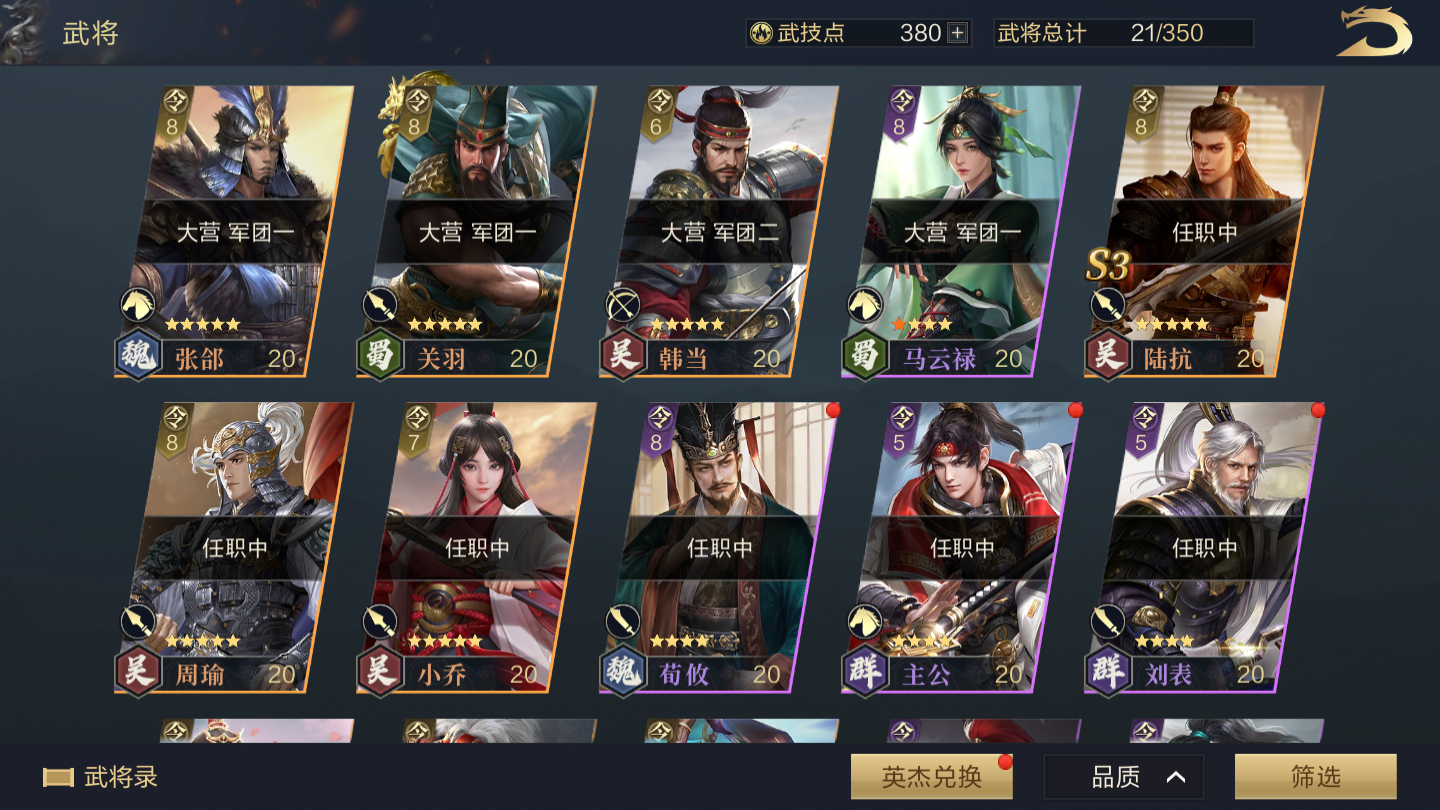The image size is (1440, 810).
Task: Open the 英杰兑换 exchange button
Action: click(931, 777)
